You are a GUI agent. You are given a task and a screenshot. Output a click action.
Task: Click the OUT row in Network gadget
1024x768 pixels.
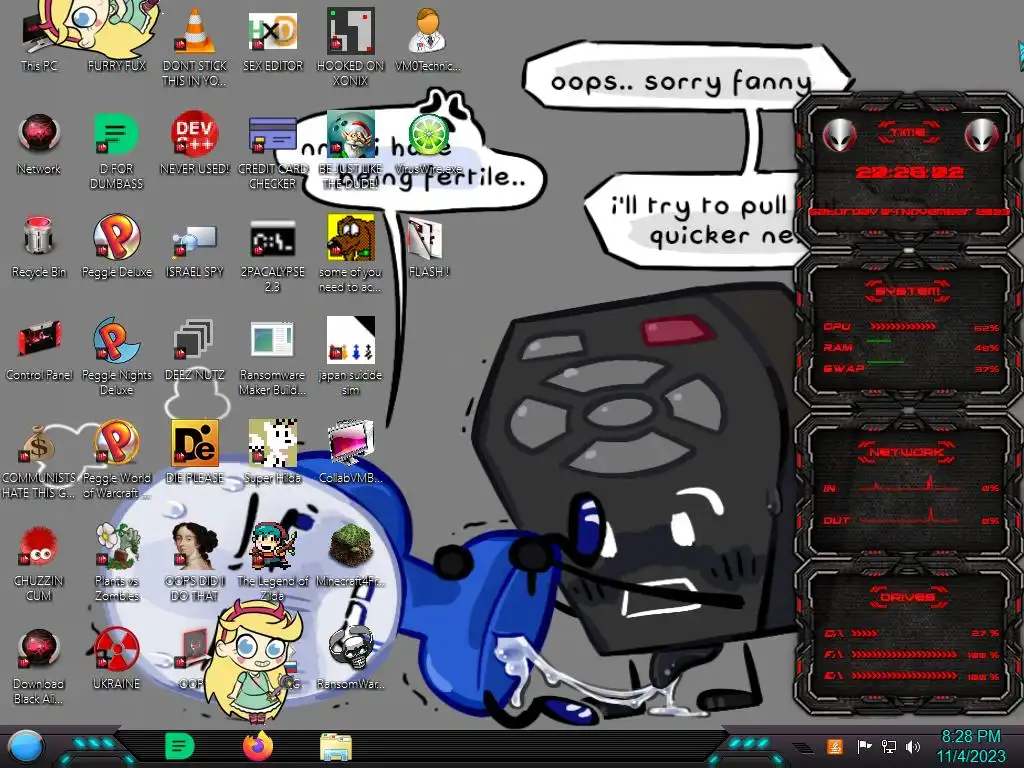point(911,519)
